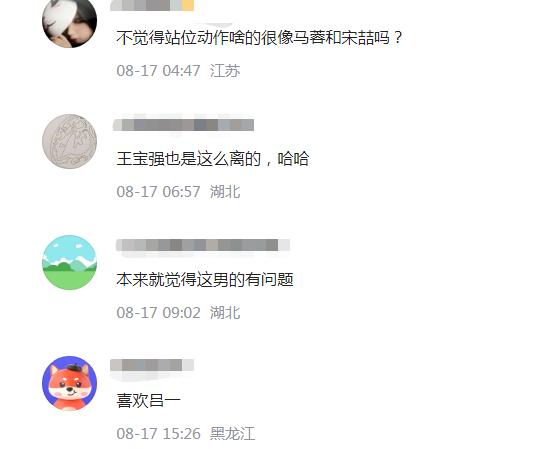The height and width of the screenshot is (449, 558).
Task: Open the green landscape avatar profile
Action: coord(69,262)
